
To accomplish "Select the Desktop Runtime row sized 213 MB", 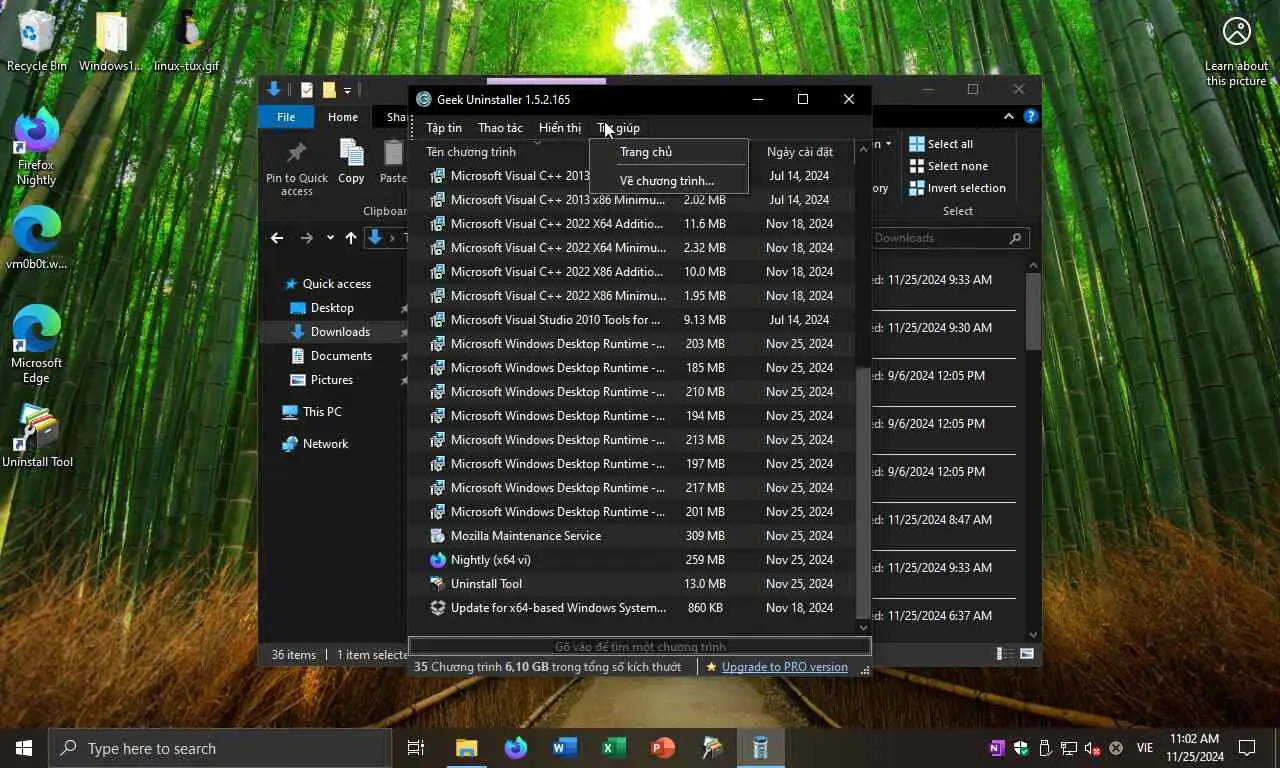I will pos(632,440).
